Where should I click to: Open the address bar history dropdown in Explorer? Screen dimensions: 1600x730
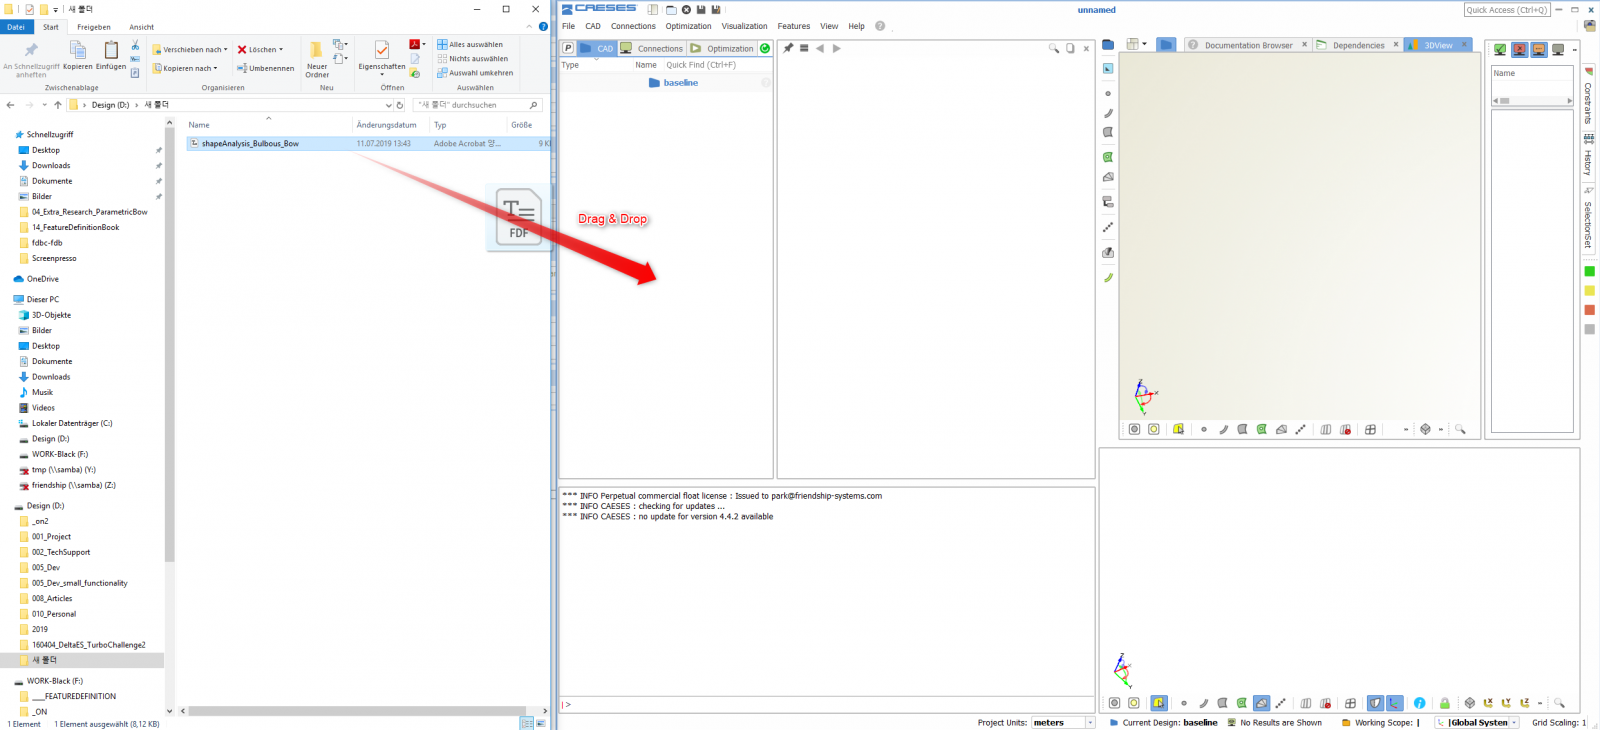[388, 105]
